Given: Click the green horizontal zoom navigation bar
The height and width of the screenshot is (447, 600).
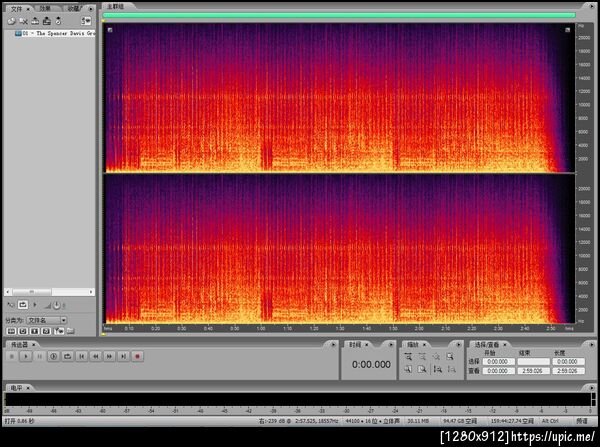Looking at the screenshot, I should (x=340, y=15).
